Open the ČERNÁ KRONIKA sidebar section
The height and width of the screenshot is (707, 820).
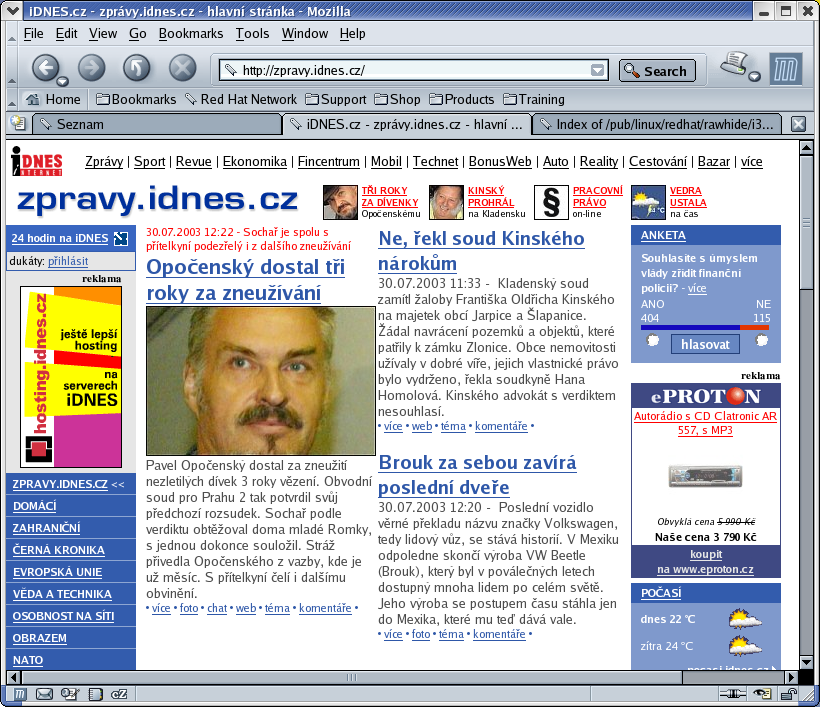[x=59, y=550]
